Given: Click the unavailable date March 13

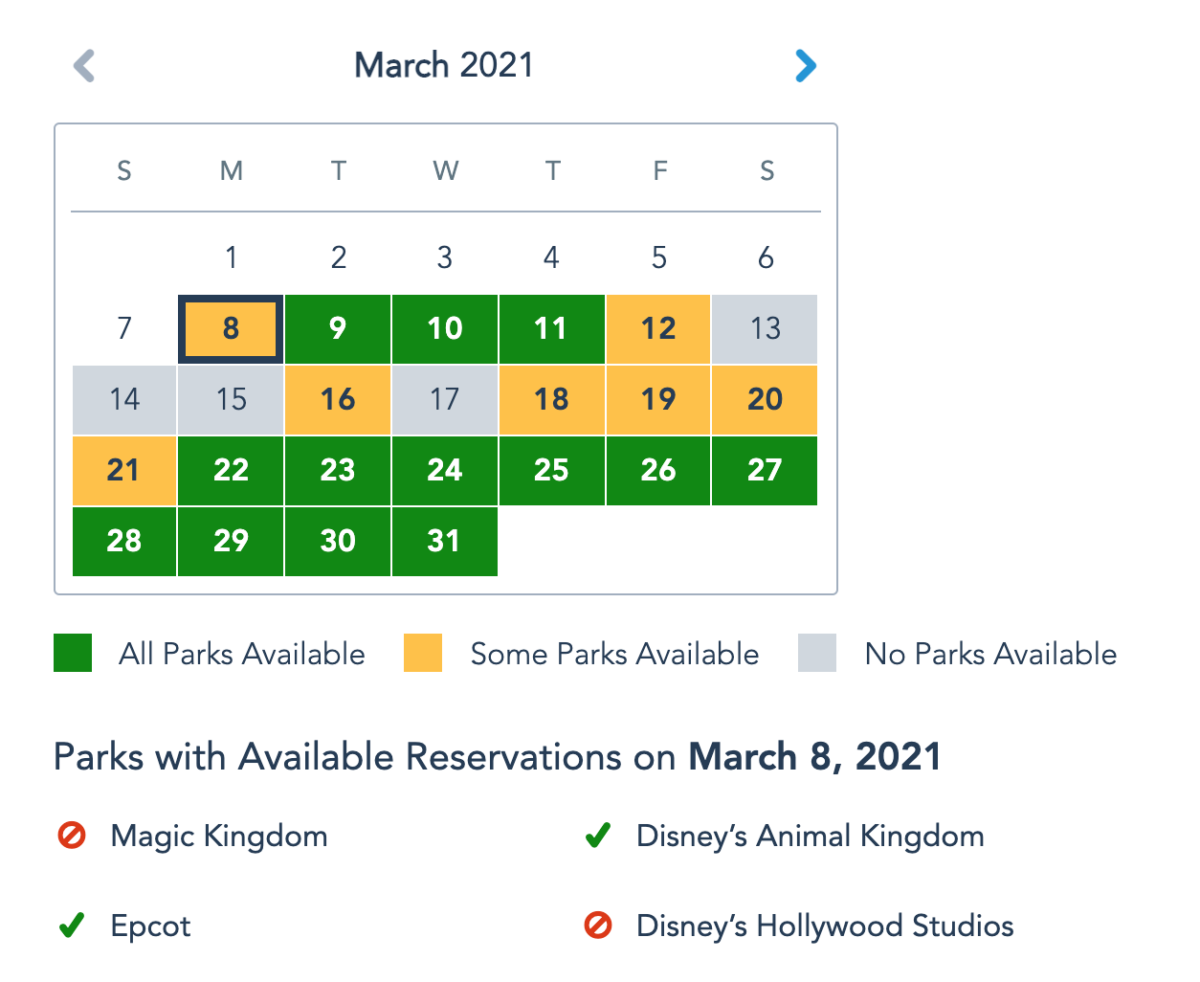Looking at the screenshot, I should [x=765, y=329].
